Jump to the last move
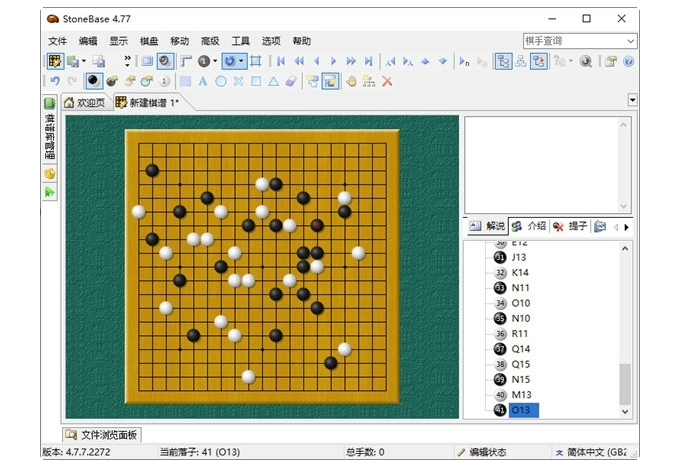The height and width of the screenshot is (468, 676). (x=369, y=61)
